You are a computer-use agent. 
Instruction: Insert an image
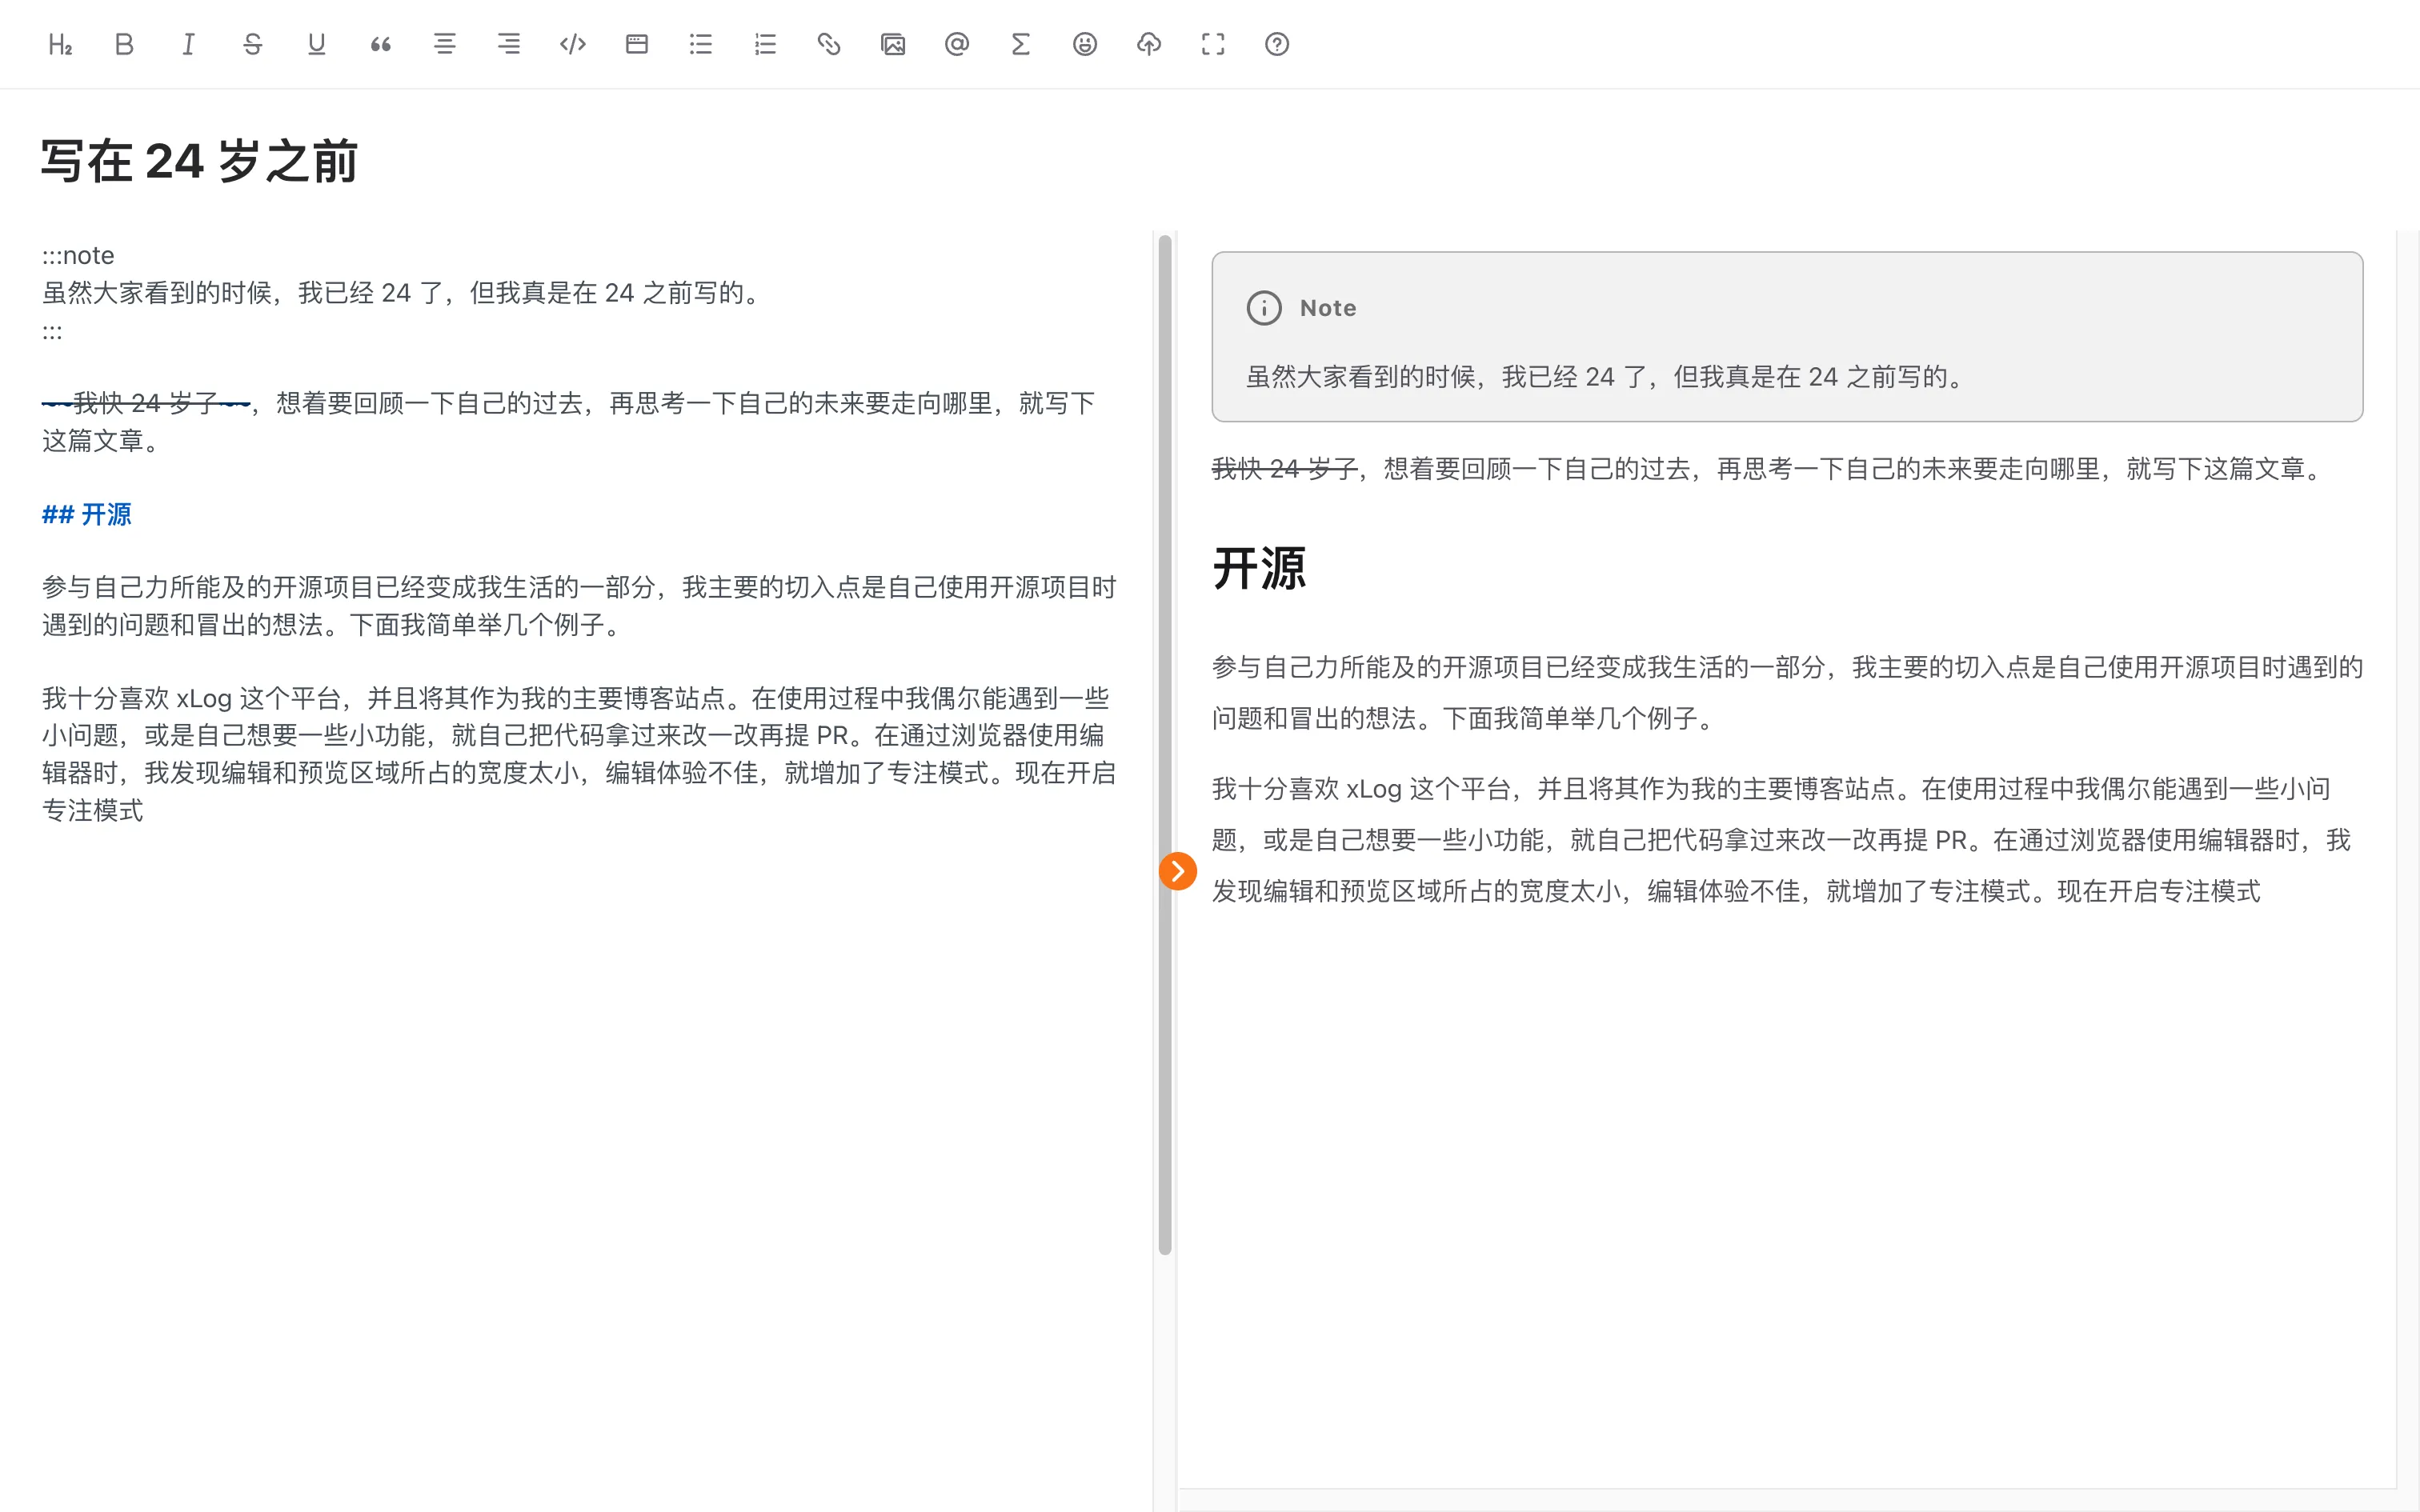(892, 44)
